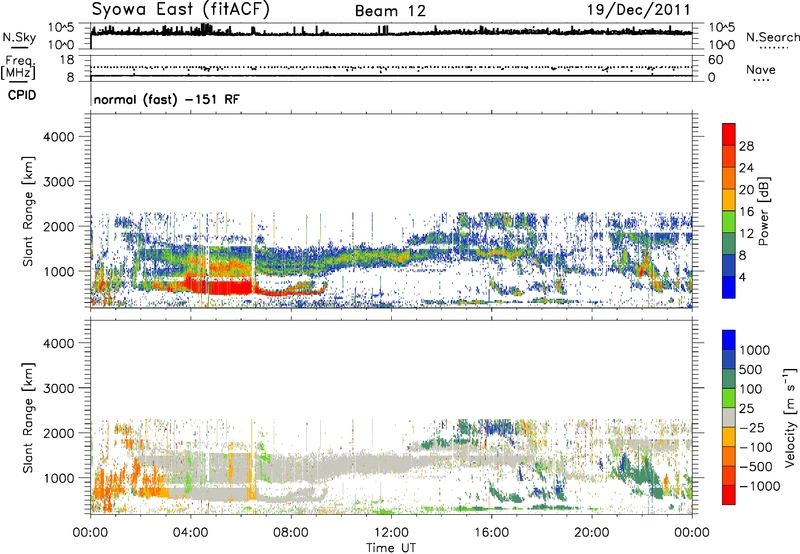Click the '16:00' time tick label

[x=491, y=533]
